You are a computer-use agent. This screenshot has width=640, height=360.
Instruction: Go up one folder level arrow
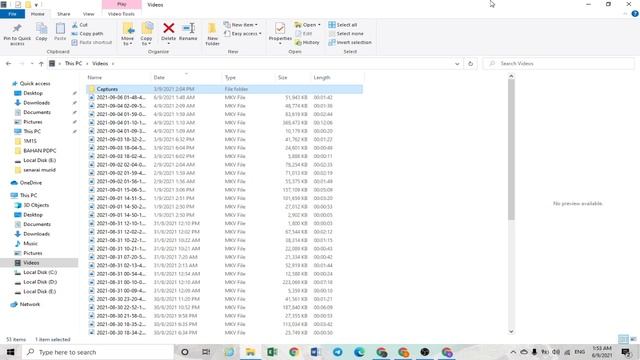[41, 64]
